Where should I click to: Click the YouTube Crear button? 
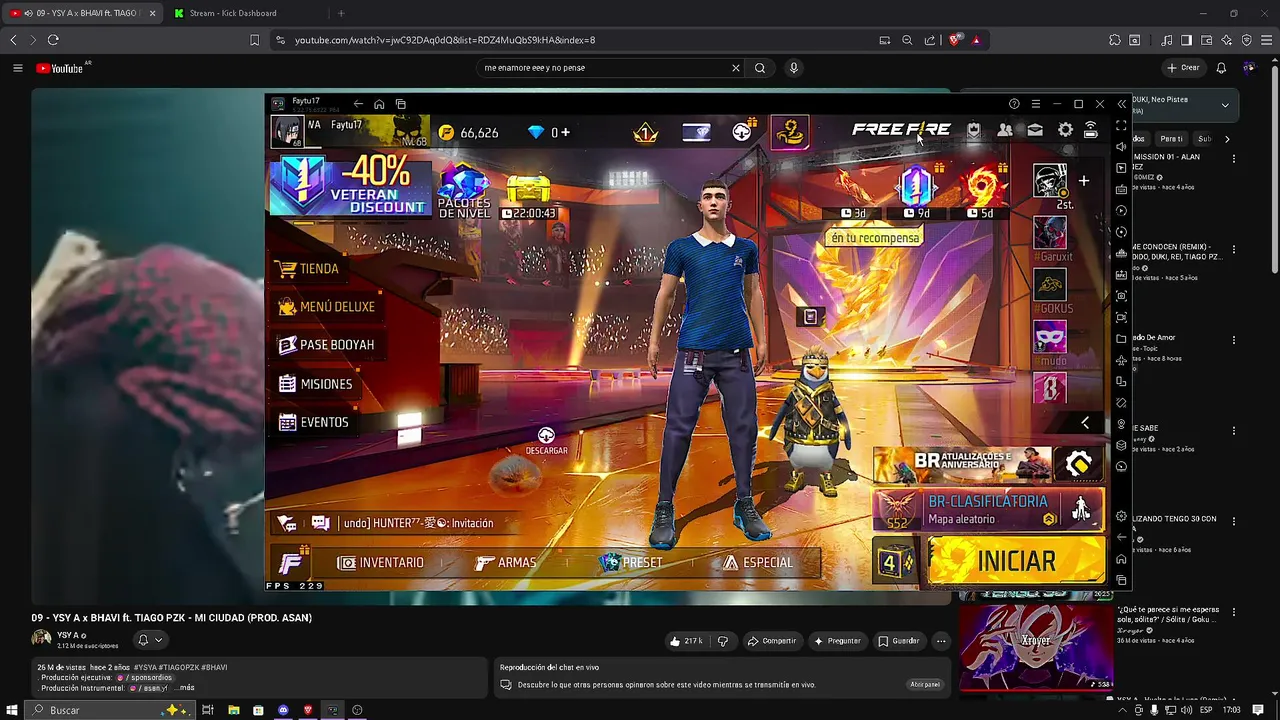tap(1183, 68)
